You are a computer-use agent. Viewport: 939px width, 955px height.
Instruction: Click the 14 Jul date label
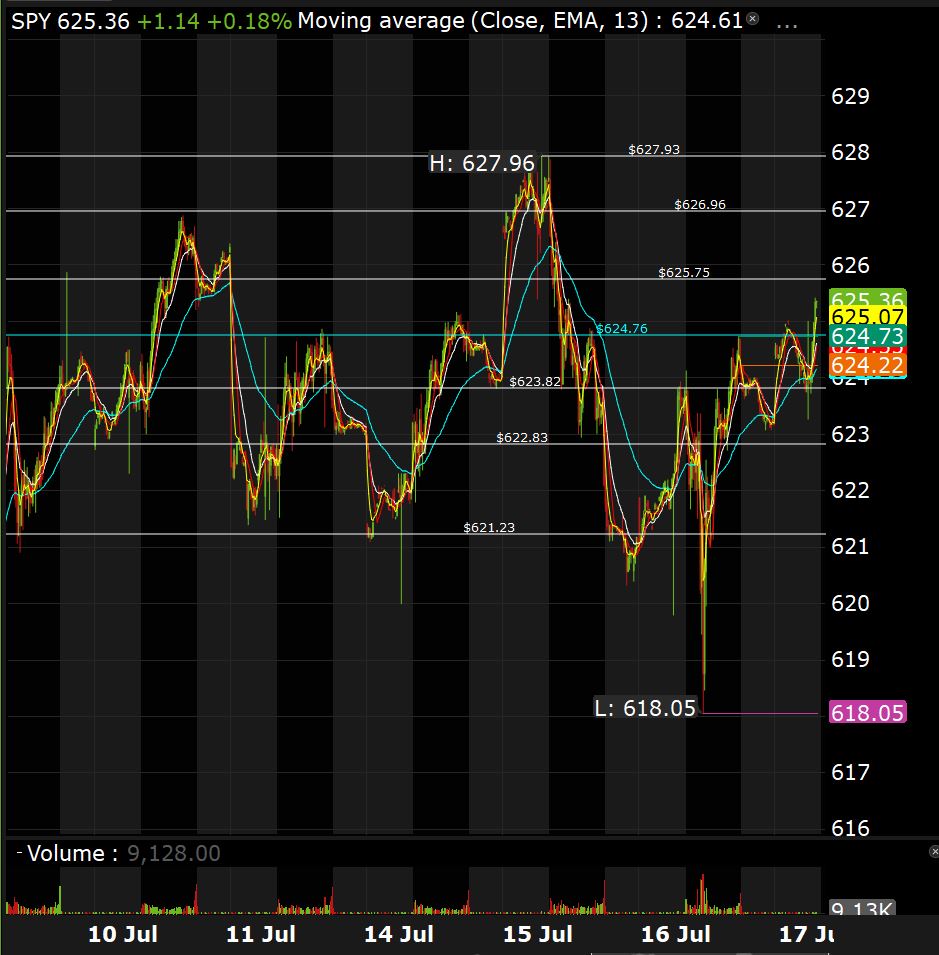pyautogui.click(x=399, y=934)
